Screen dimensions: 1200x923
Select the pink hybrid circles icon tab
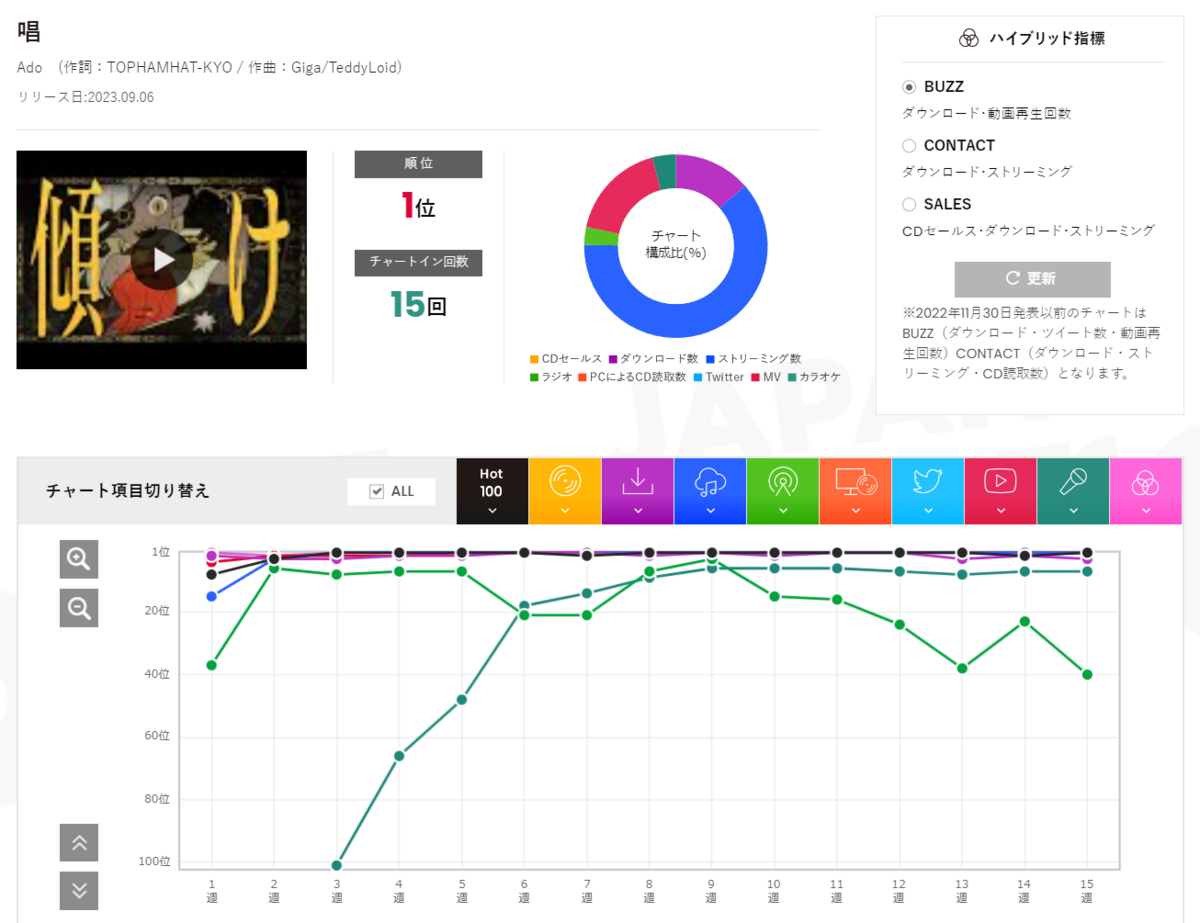pyautogui.click(x=1145, y=483)
